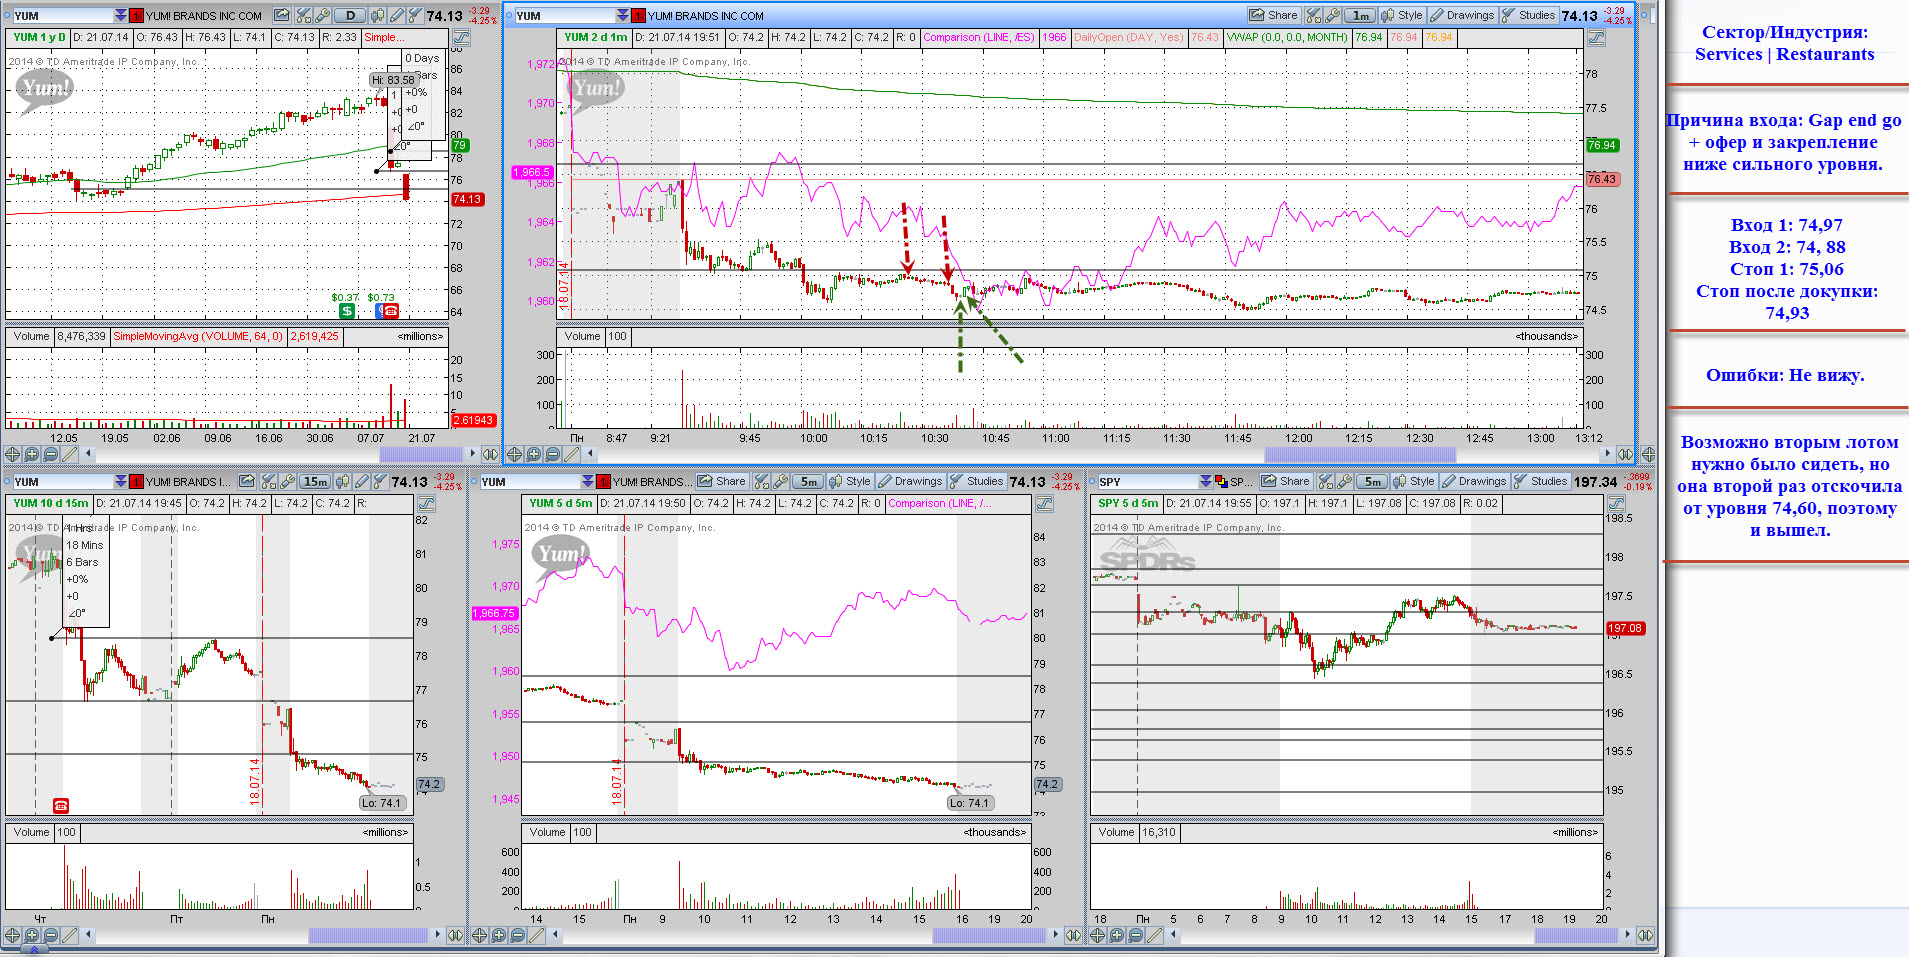Click wrench settings icon on YUM 1m chart
The image size is (1909, 957).
point(1333,16)
